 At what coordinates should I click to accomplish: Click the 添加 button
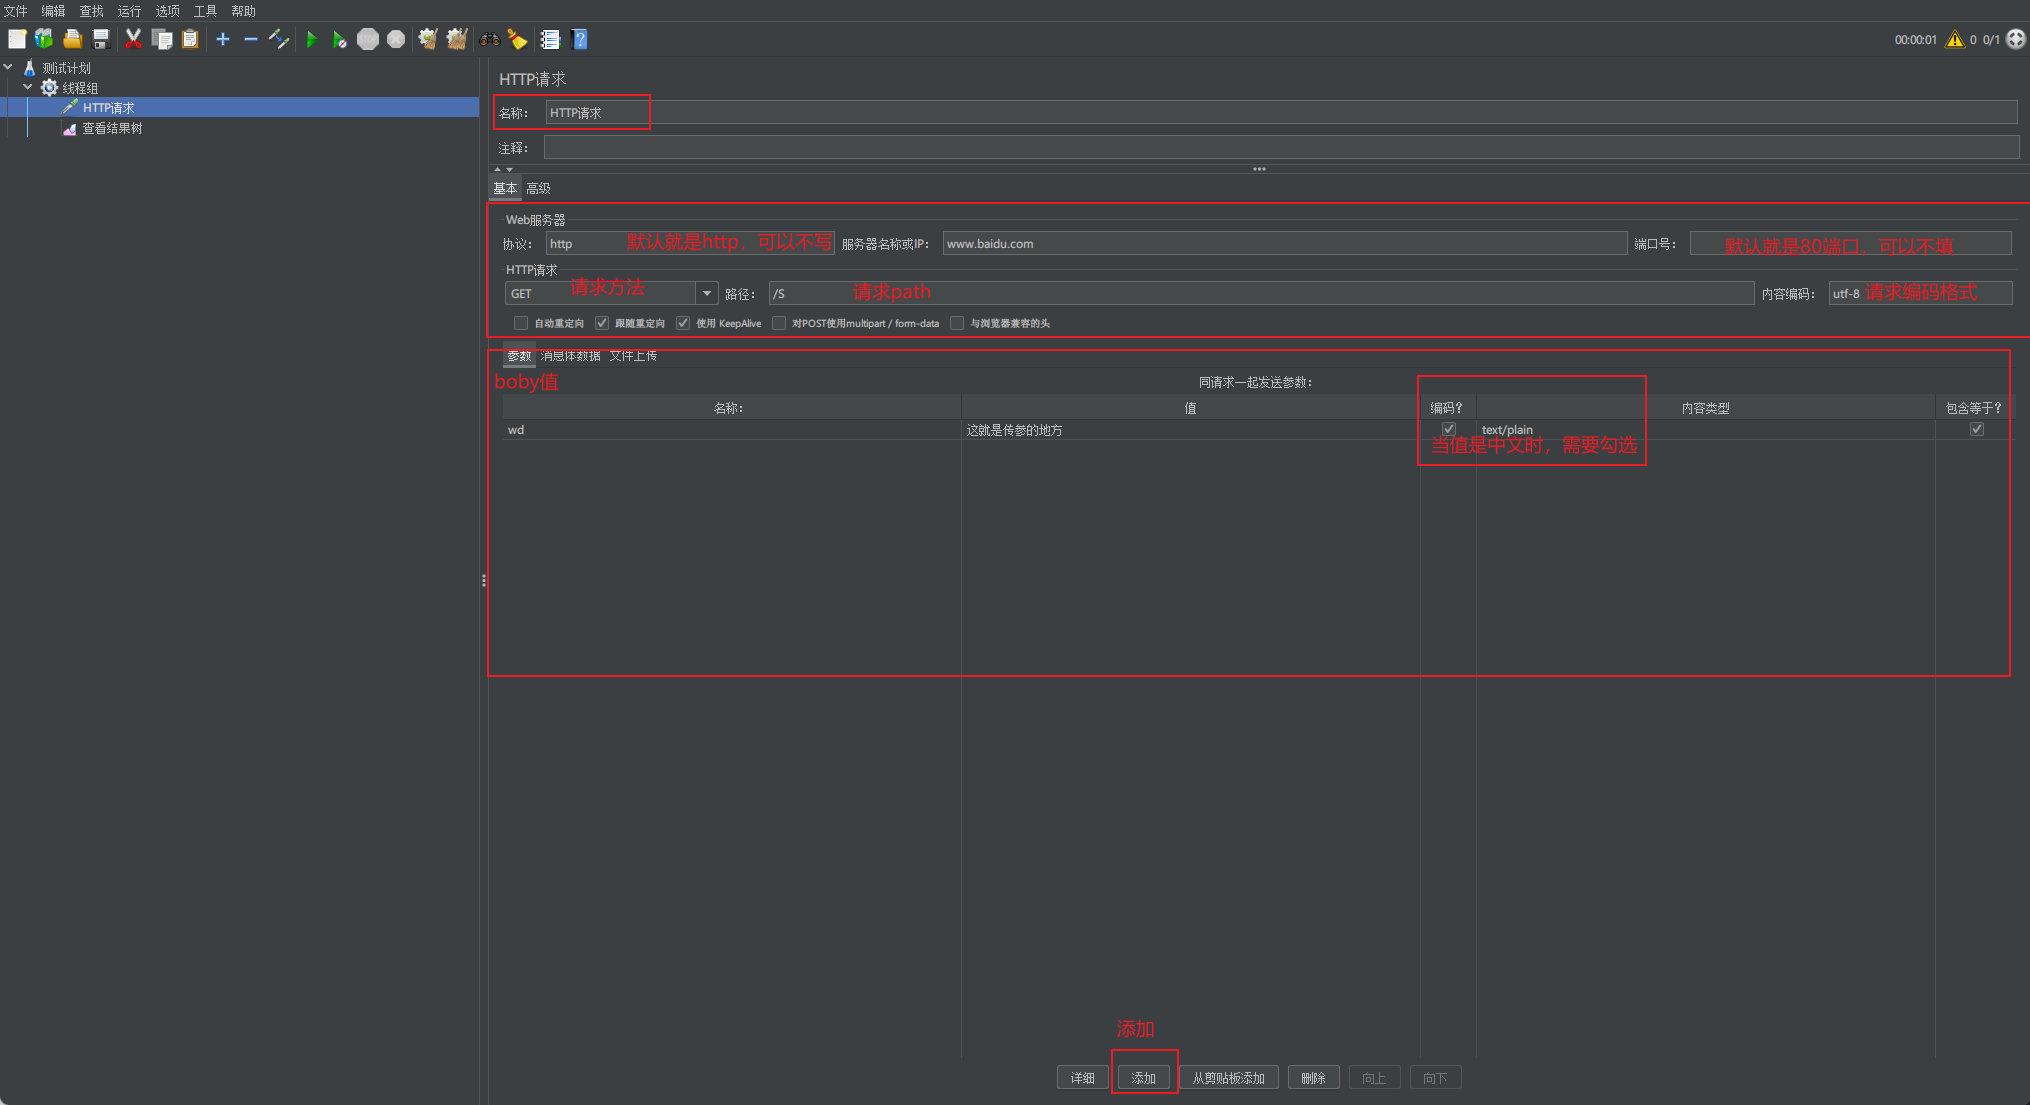[1143, 1077]
